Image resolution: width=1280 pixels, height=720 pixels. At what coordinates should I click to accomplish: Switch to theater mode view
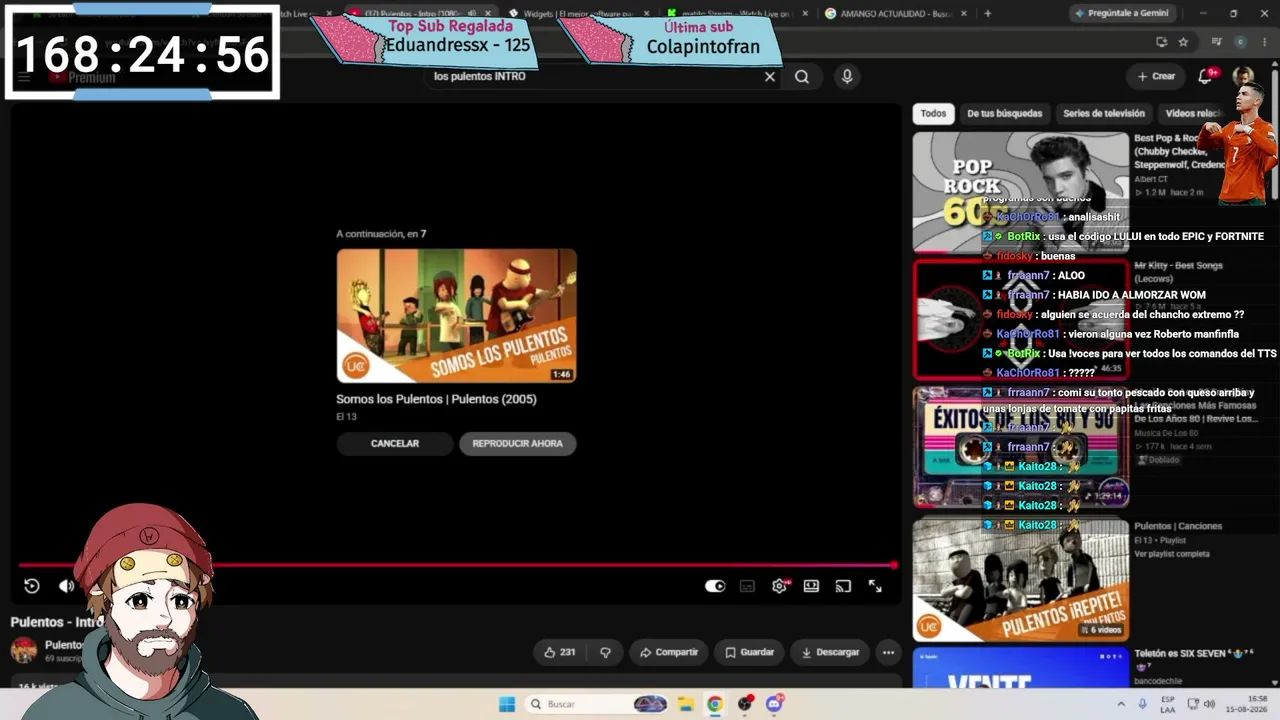811,586
